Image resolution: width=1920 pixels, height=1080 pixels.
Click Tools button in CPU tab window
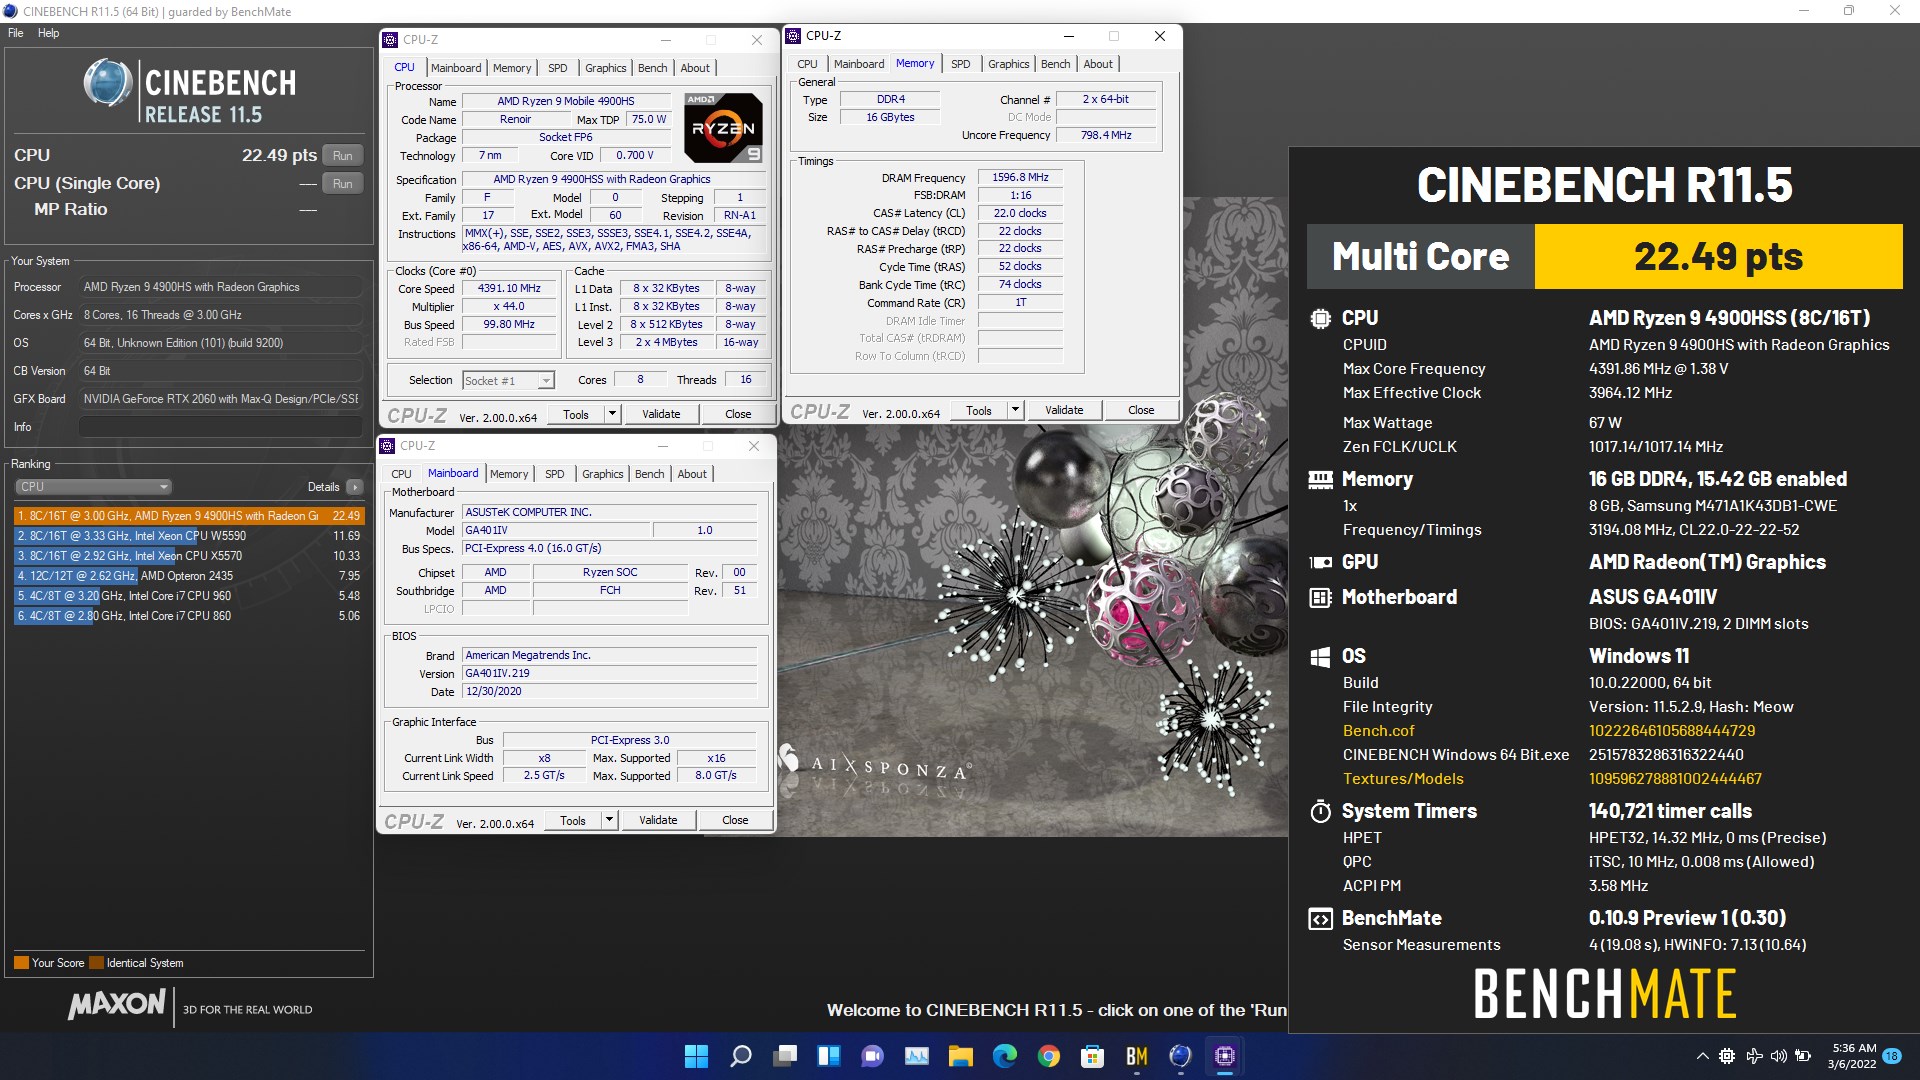tap(576, 414)
